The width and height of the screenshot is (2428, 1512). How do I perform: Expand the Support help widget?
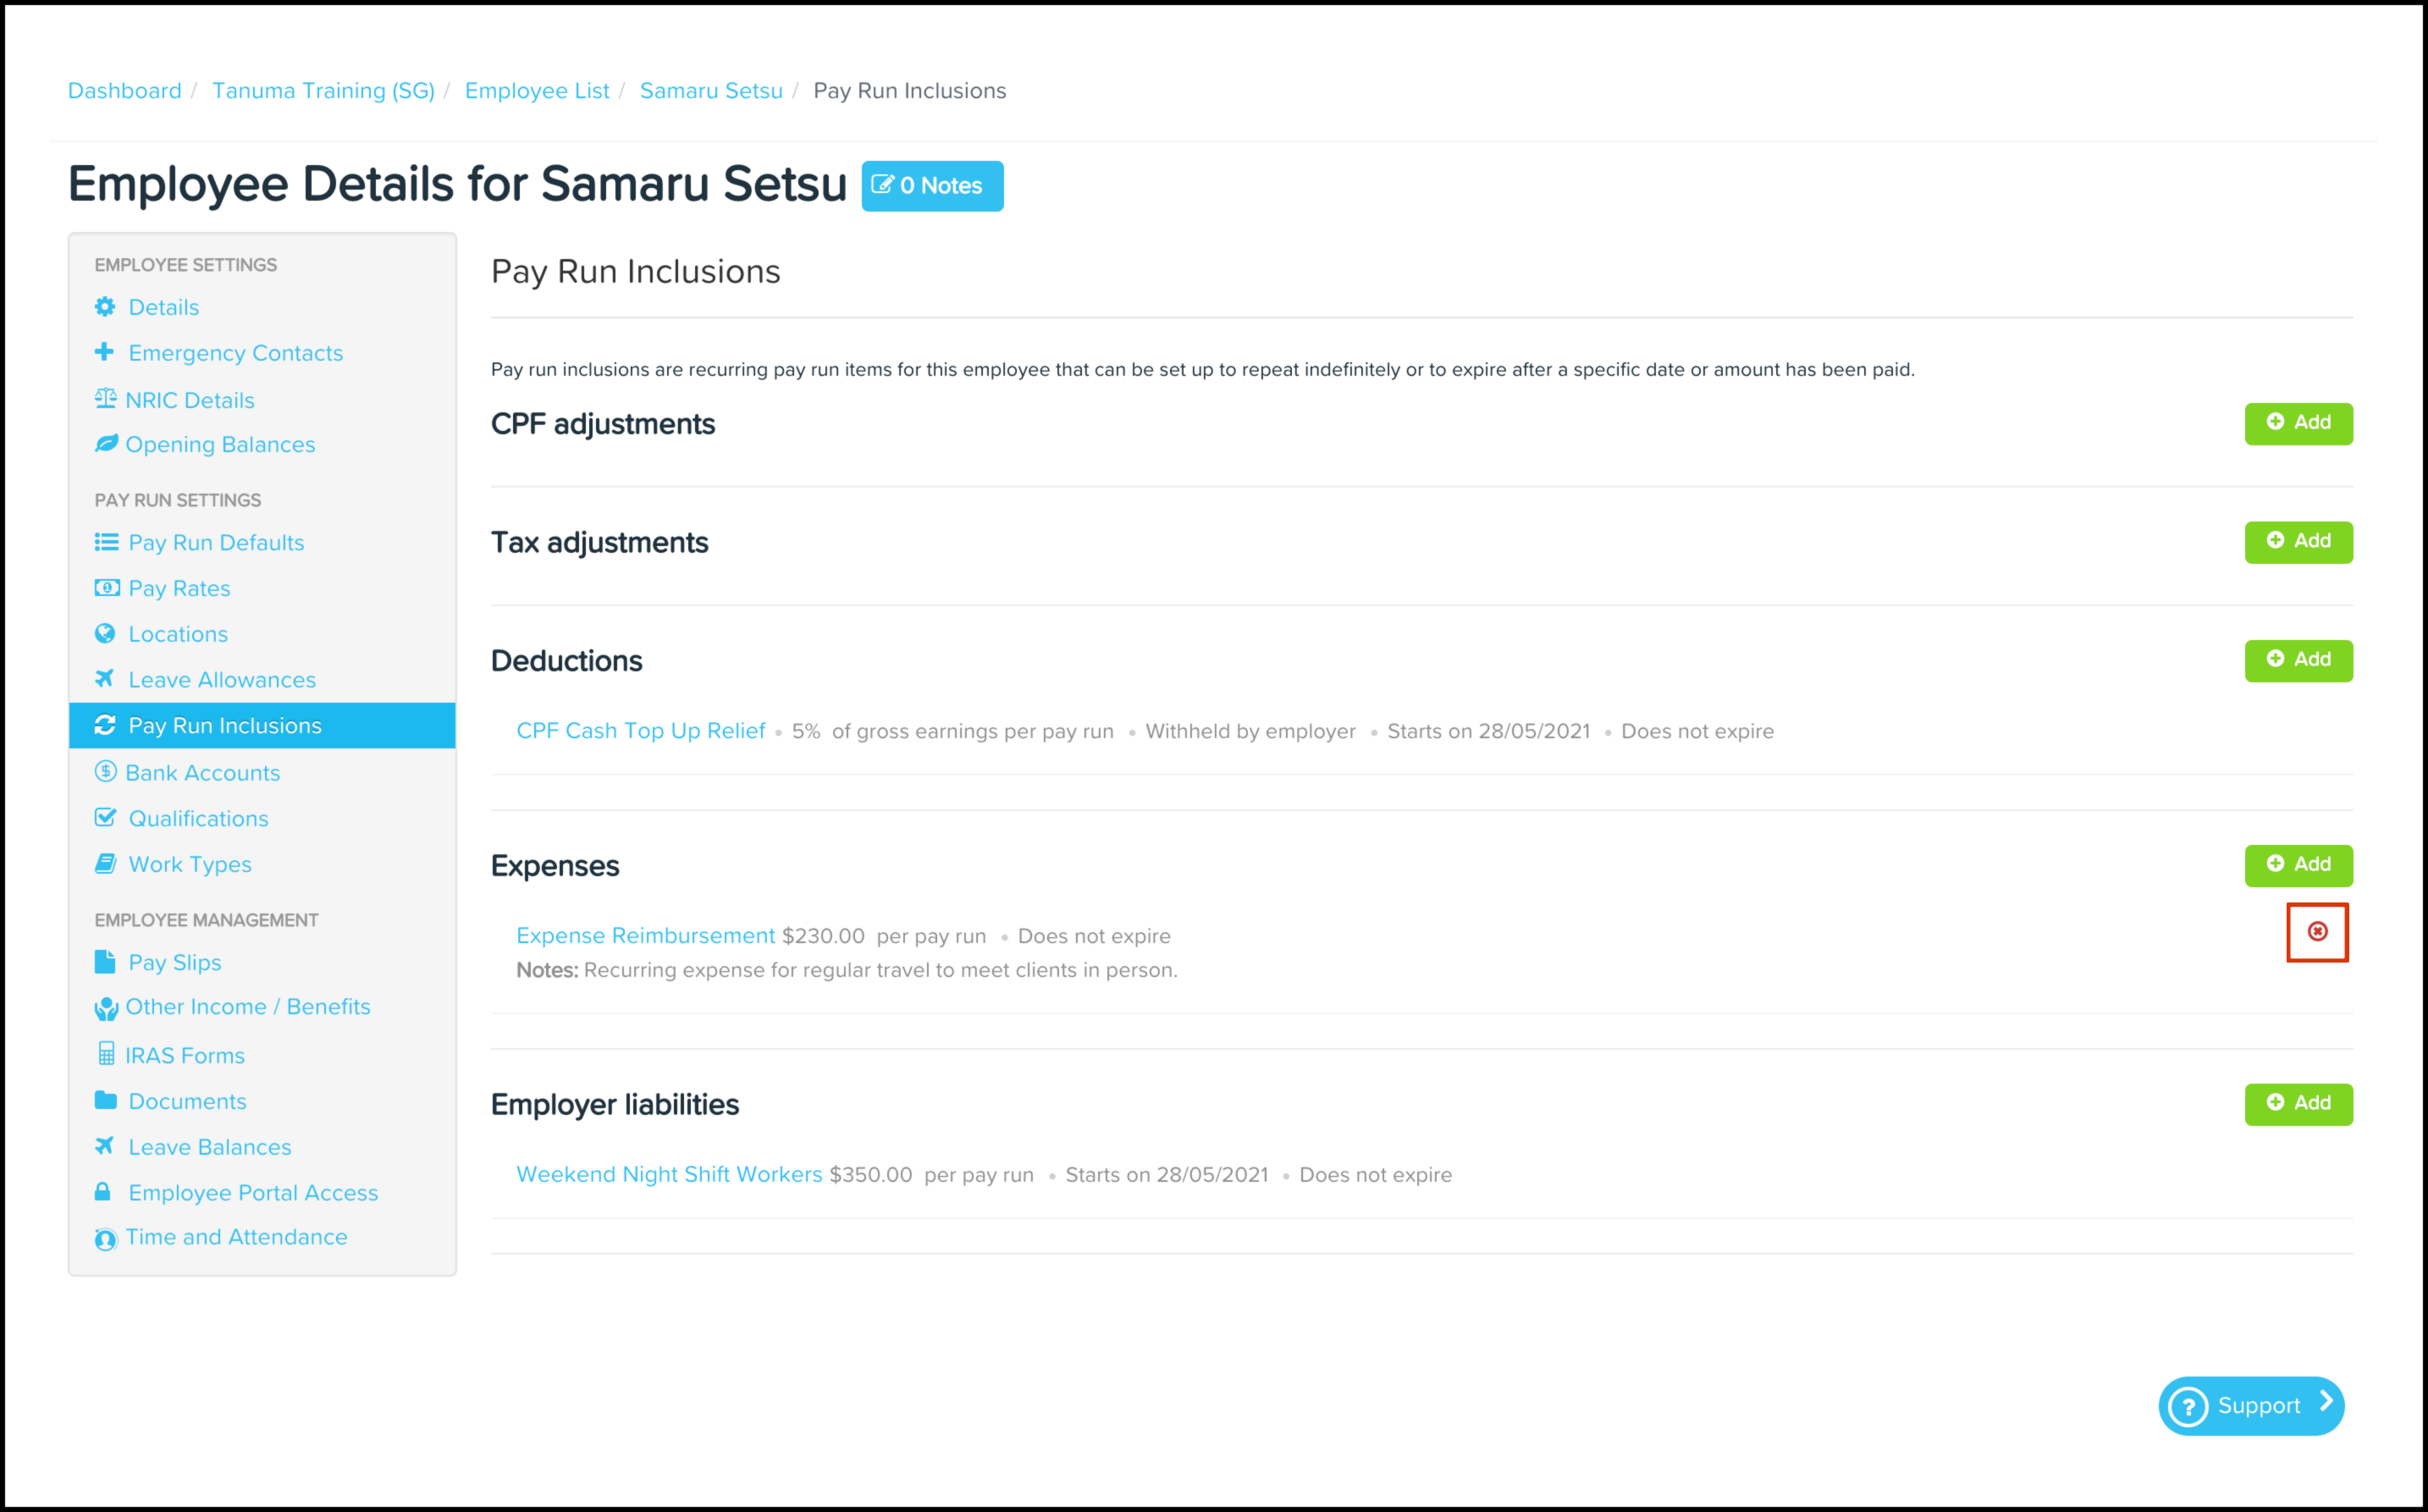2251,1405
